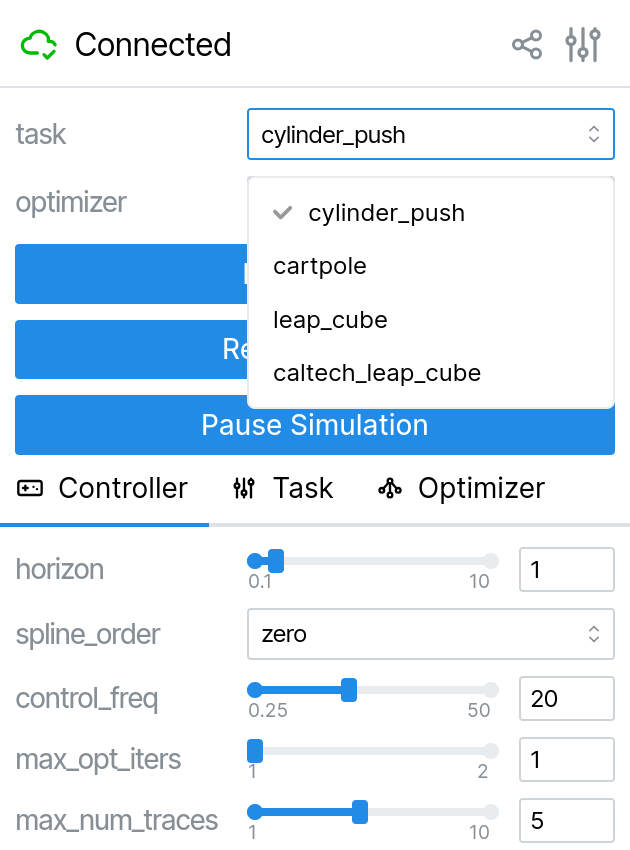Click the up-down chevrons on the task selector

pyautogui.click(x=593, y=133)
